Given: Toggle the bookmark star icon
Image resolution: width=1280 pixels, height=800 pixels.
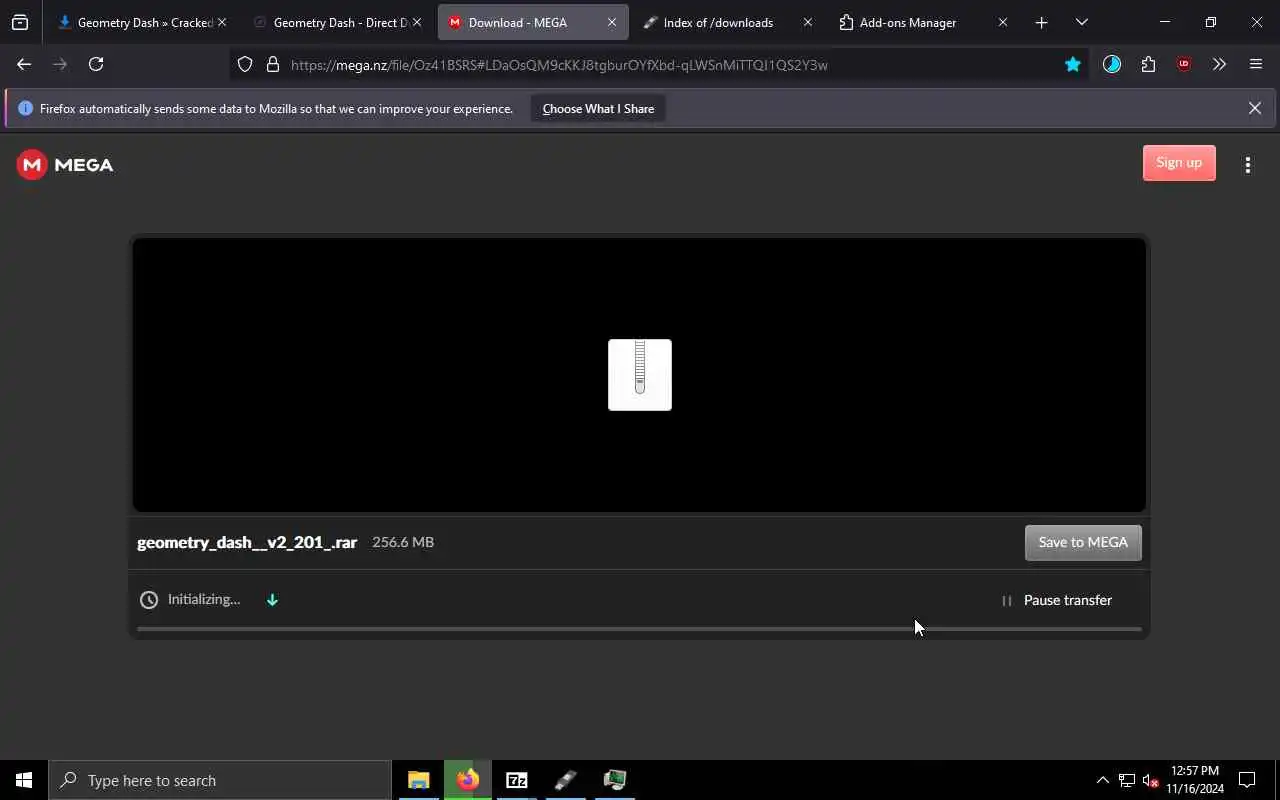Looking at the screenshot, I should click(x=1073, y=65).
